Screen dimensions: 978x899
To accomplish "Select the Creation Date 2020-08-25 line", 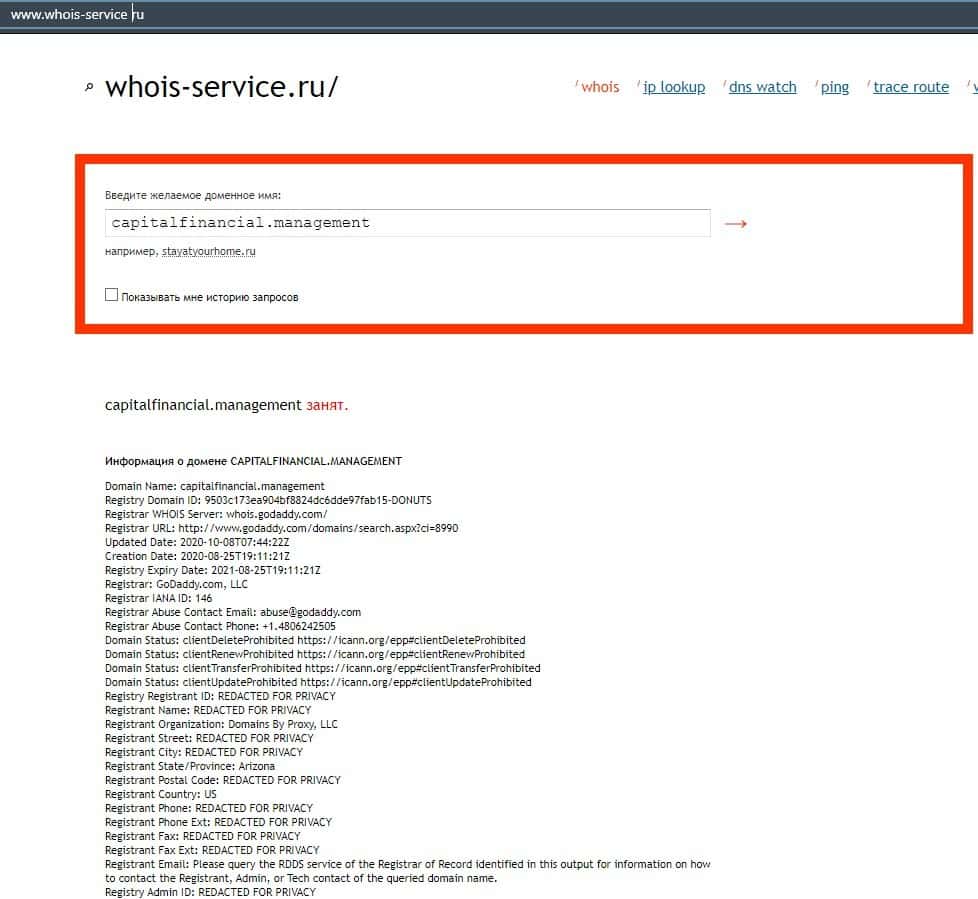I will click(x=197, y=556).
